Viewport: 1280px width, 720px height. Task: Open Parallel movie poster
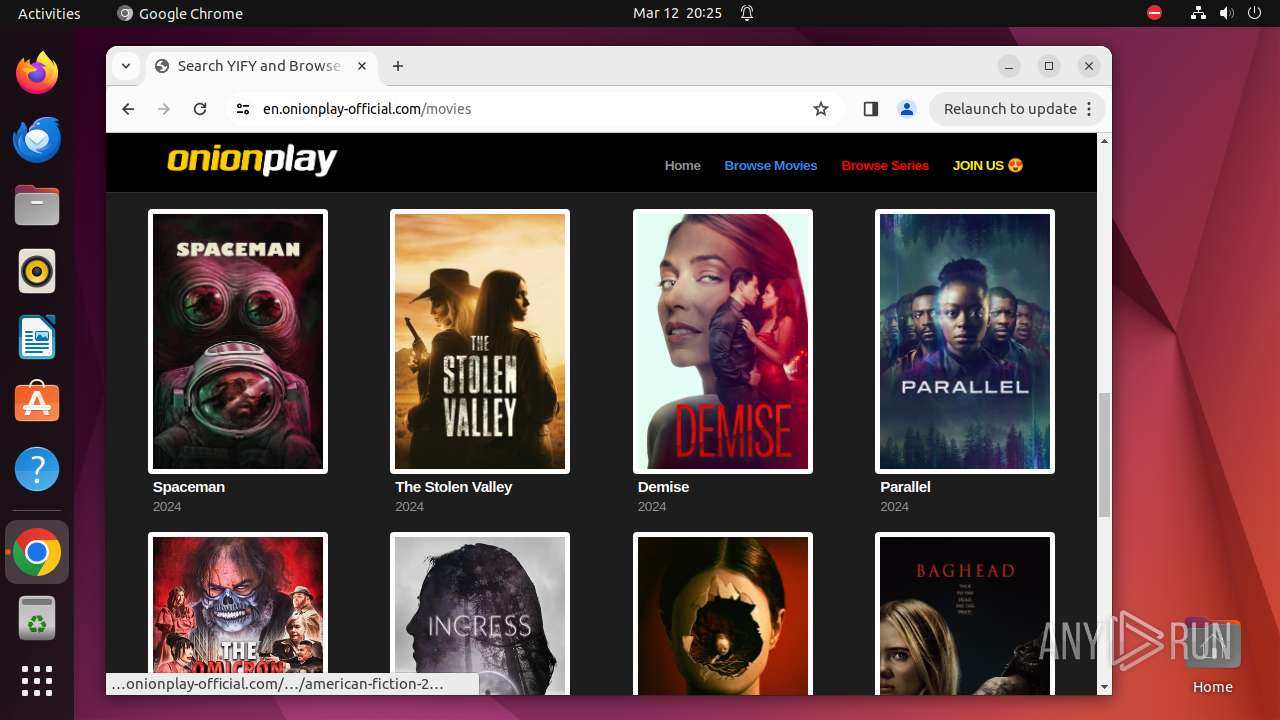965,341
